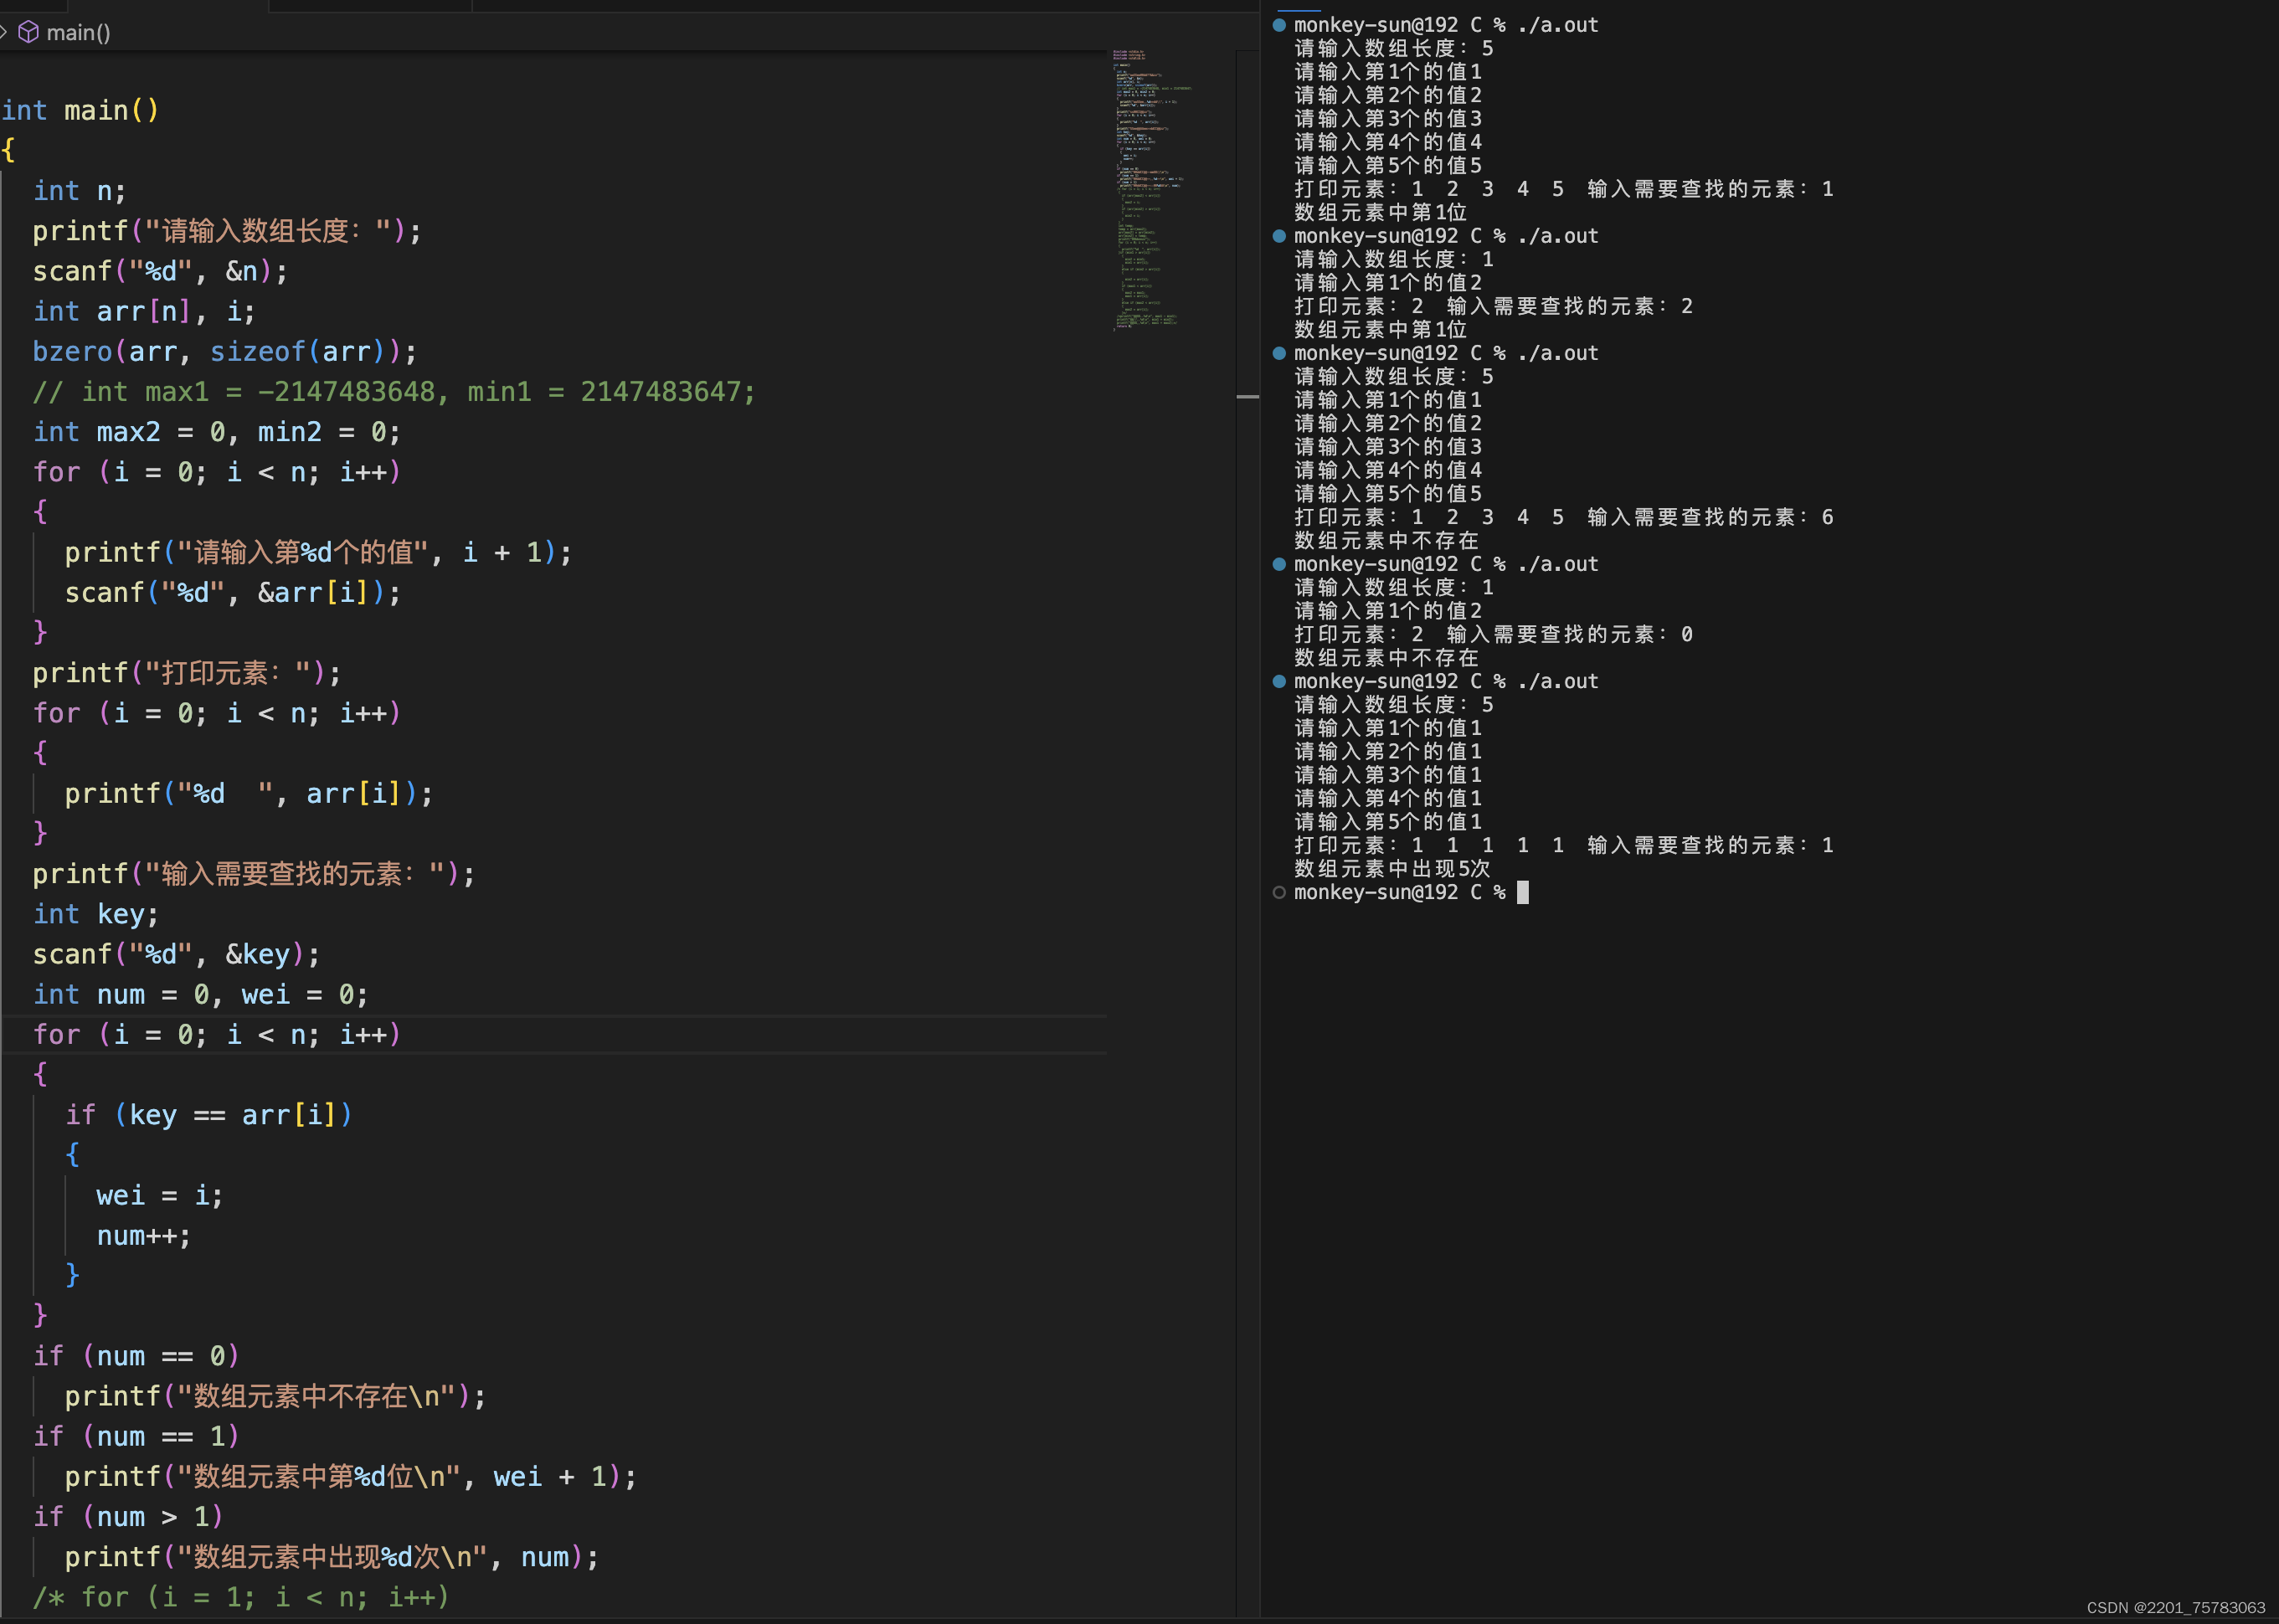Click the main() breadcrumb item
The height and width of the screenshot is (1624, 2279).
click(x=78, y=32)
